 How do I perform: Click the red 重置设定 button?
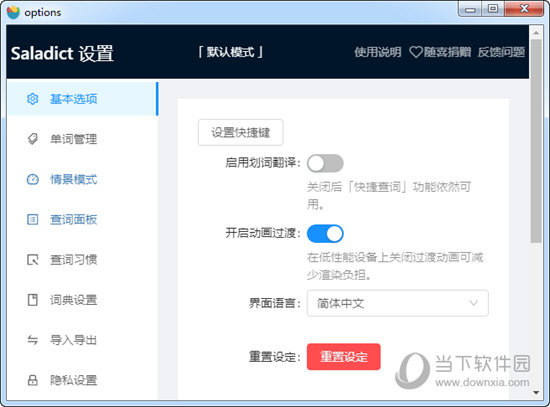coord(343,357)
